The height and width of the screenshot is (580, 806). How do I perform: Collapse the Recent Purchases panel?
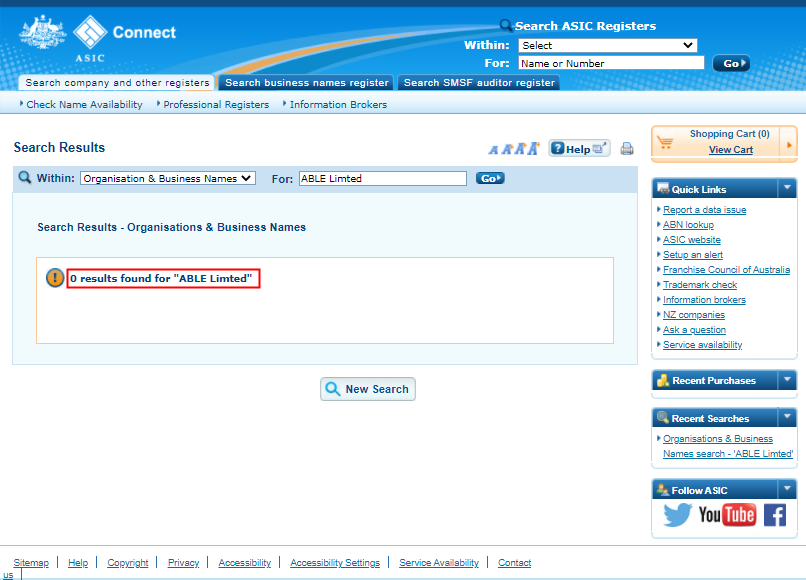(787, 380)
